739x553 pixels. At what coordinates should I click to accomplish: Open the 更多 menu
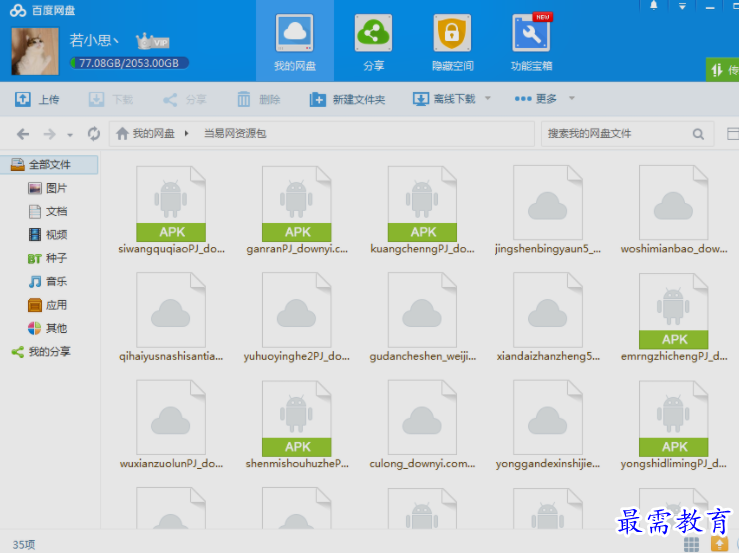(x=536, y=99)
